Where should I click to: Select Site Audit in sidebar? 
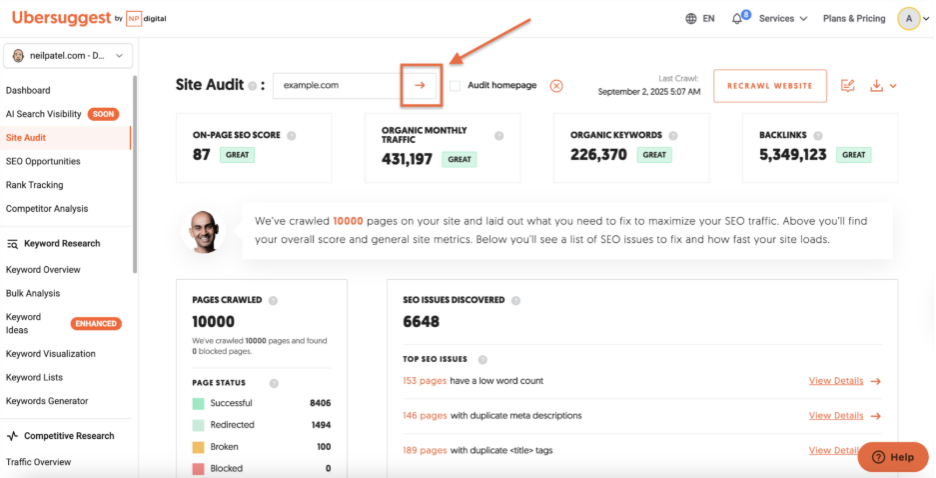tap(26, 138)
